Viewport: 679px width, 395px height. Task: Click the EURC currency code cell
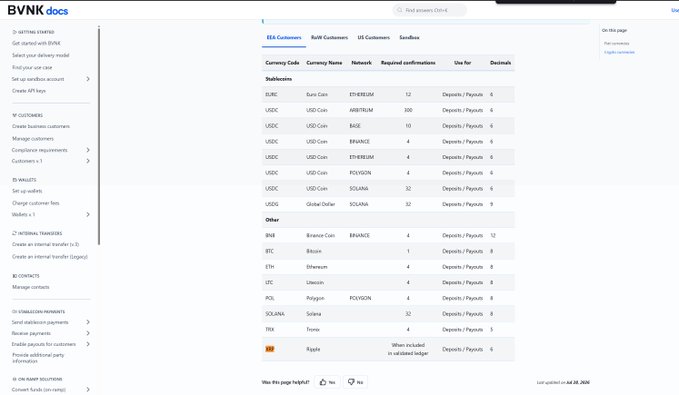tap(272, 94)
